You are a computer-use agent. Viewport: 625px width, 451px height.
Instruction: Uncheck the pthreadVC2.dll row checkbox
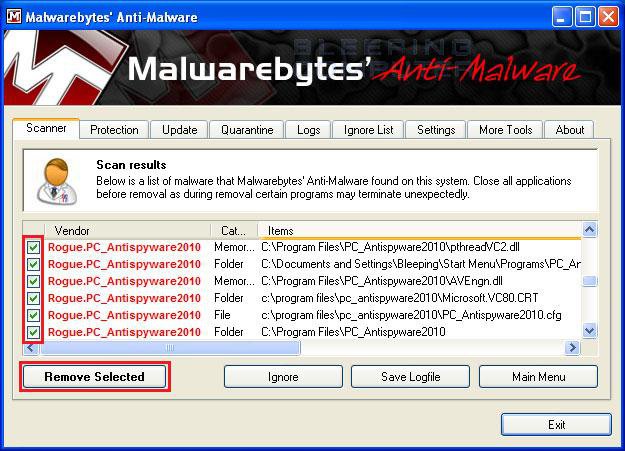click(x=33, y=247)
